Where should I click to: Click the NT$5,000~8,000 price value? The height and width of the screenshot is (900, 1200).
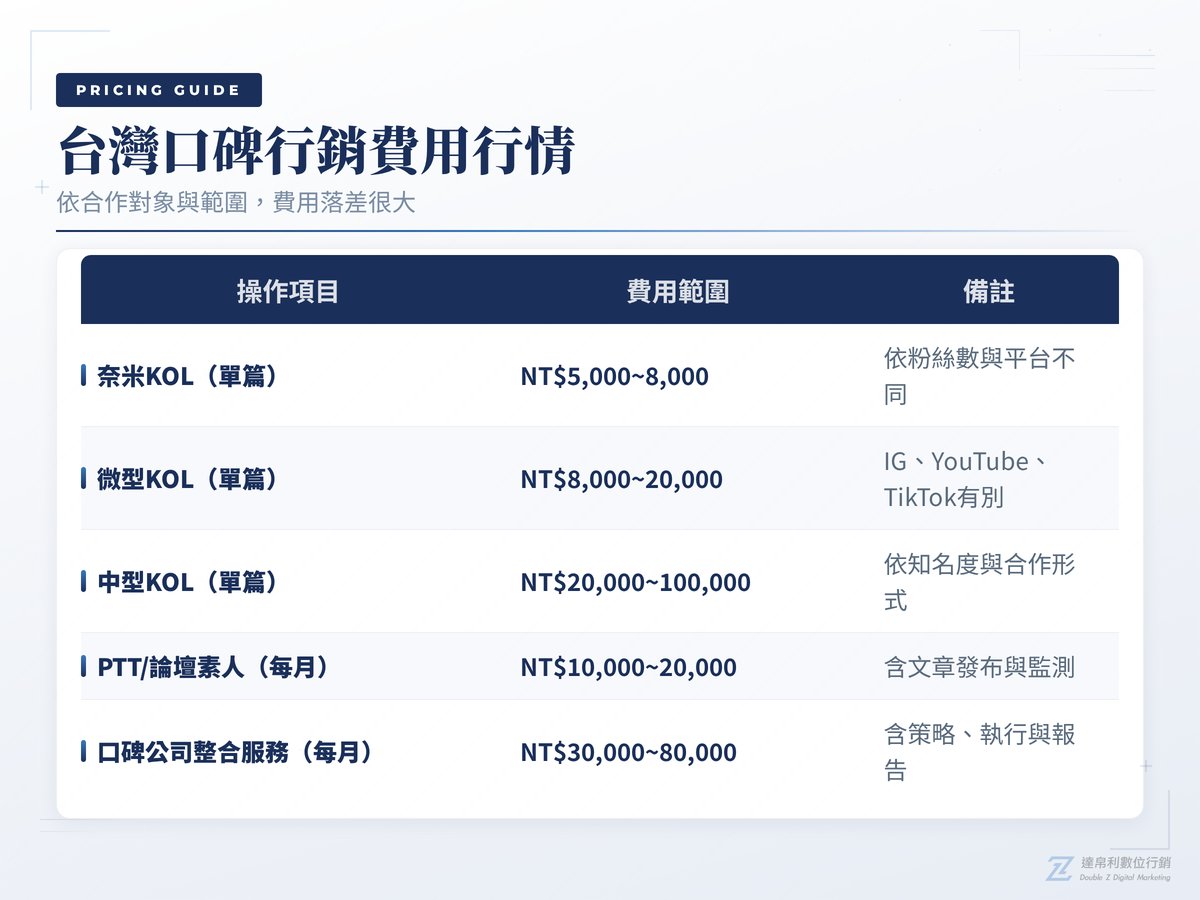click(614, 376)
